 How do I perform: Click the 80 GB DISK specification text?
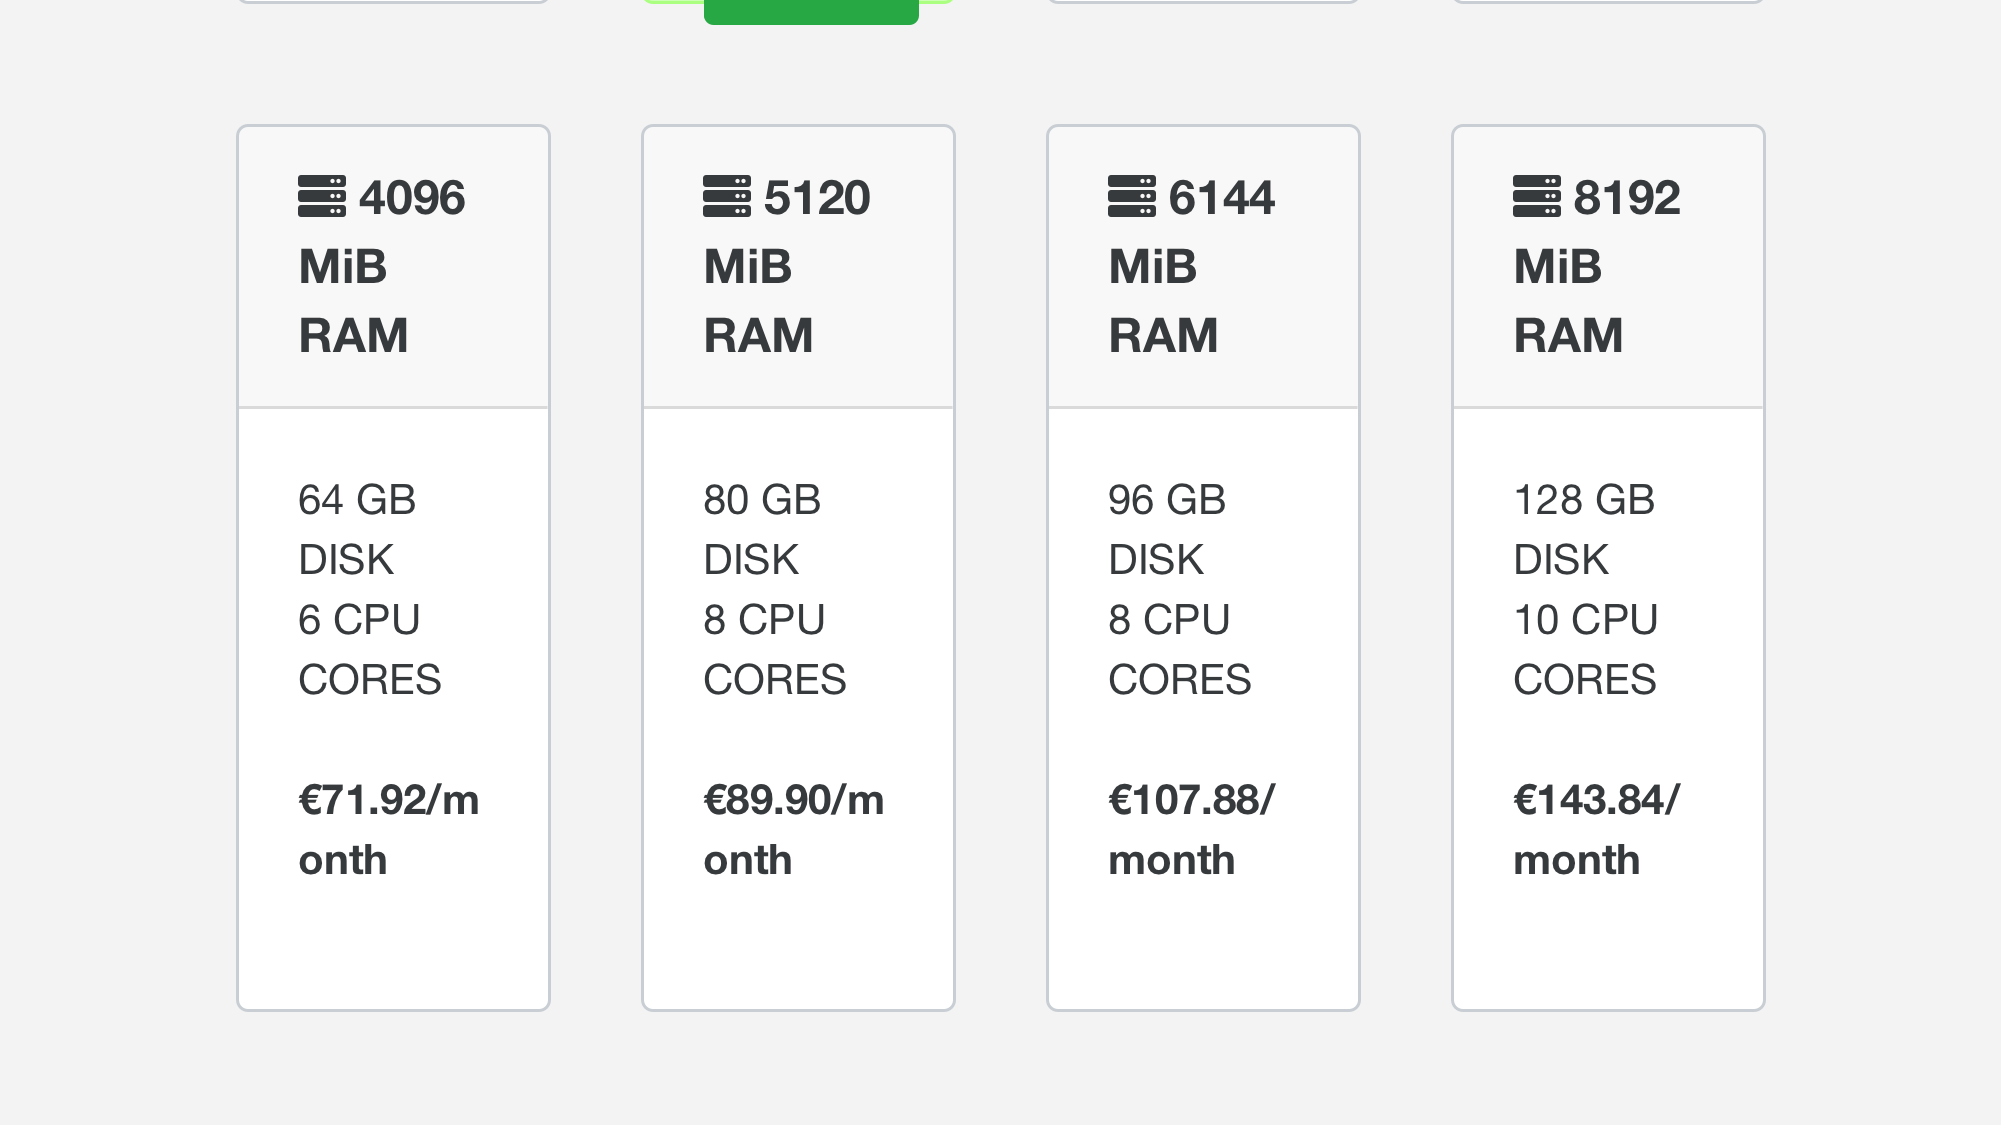coord(762,529)
